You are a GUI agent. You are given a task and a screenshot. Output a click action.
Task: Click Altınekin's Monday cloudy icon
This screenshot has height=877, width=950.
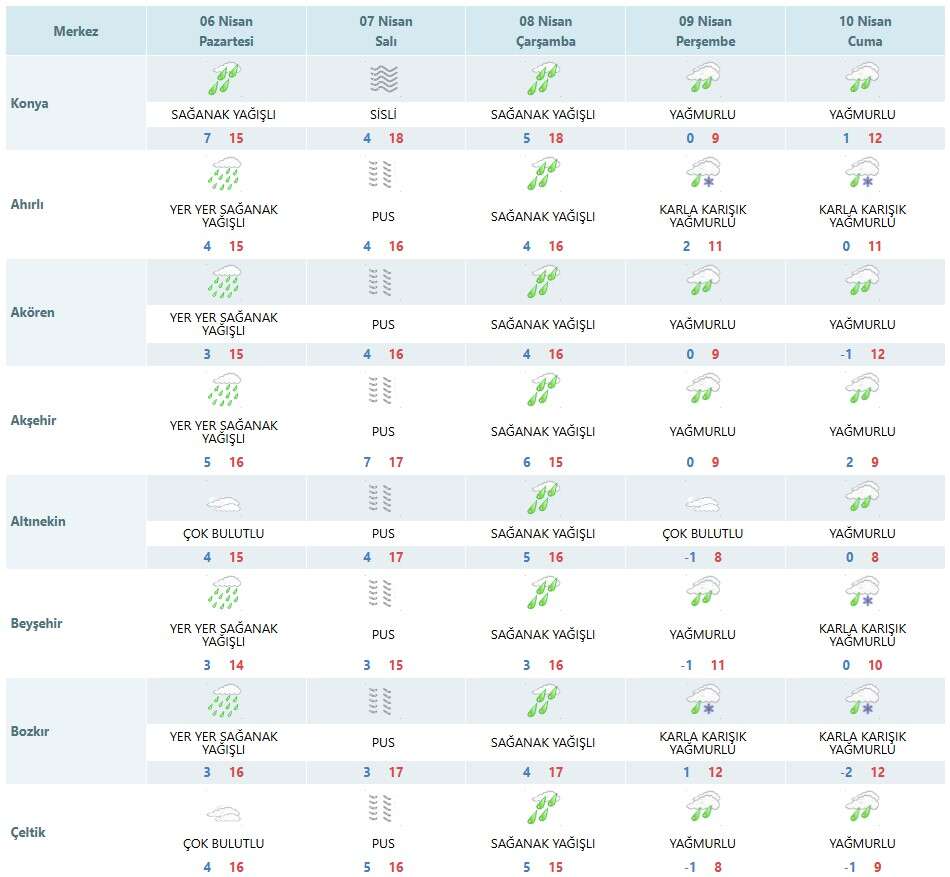(x=224, y=505)
